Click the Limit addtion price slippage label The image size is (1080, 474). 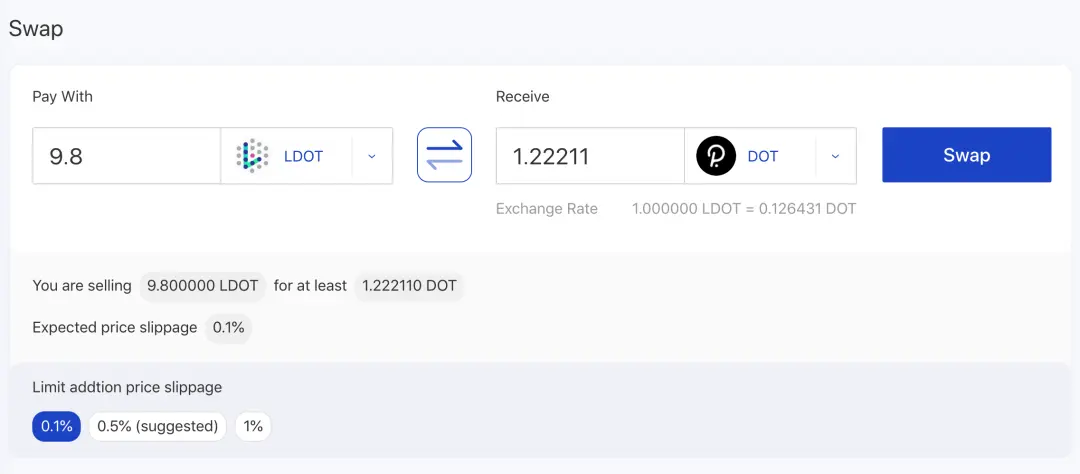tap(127, 387)
